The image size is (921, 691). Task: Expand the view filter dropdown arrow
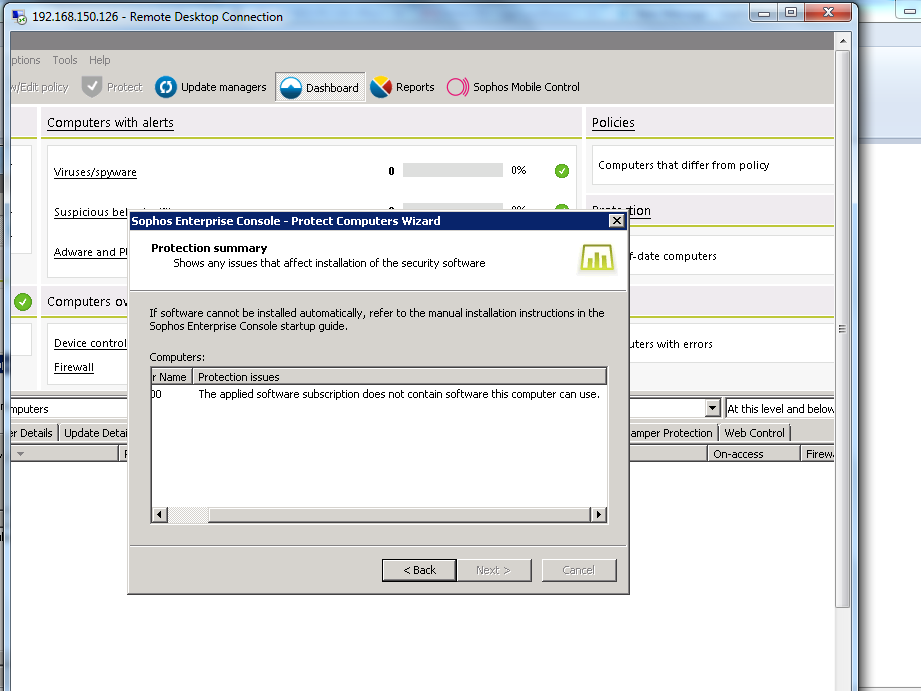[712, 408]
